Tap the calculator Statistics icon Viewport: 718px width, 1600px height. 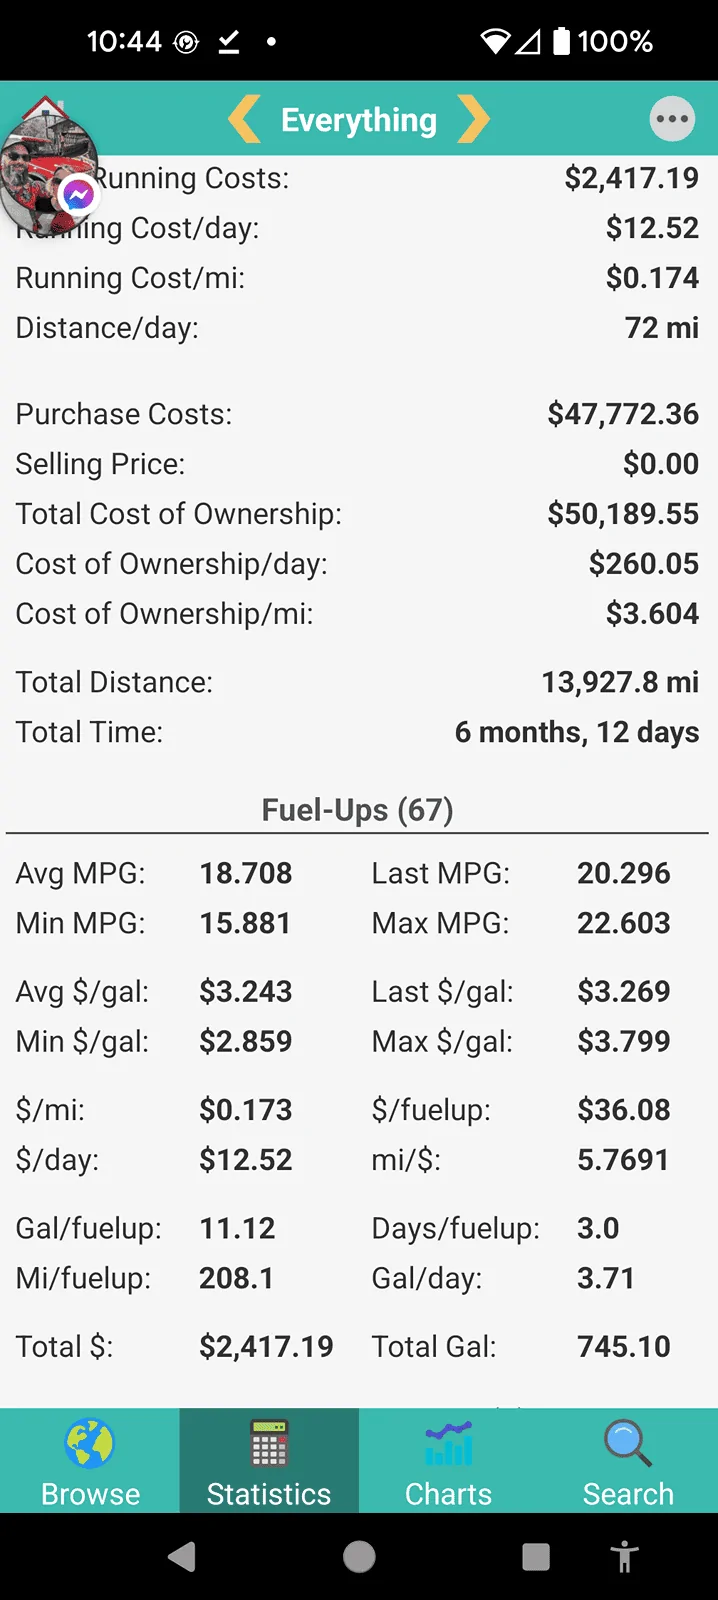coord(269,1444)
